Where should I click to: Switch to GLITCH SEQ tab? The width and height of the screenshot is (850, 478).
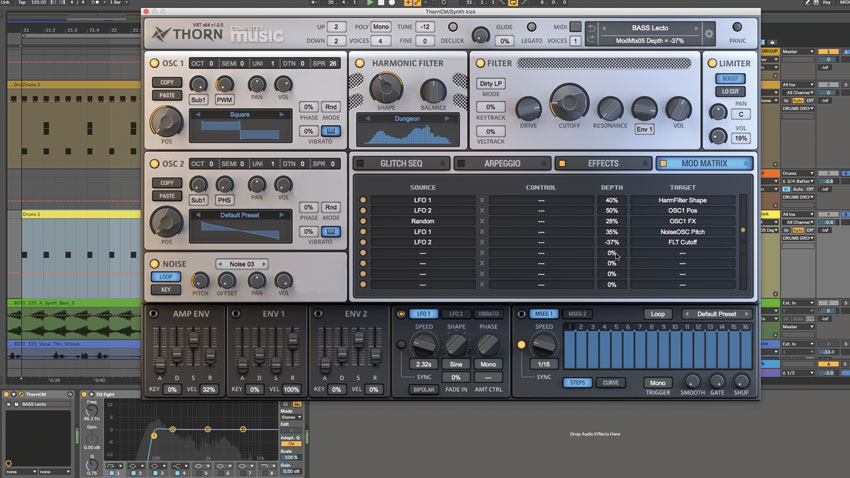(x=401, y=163)
